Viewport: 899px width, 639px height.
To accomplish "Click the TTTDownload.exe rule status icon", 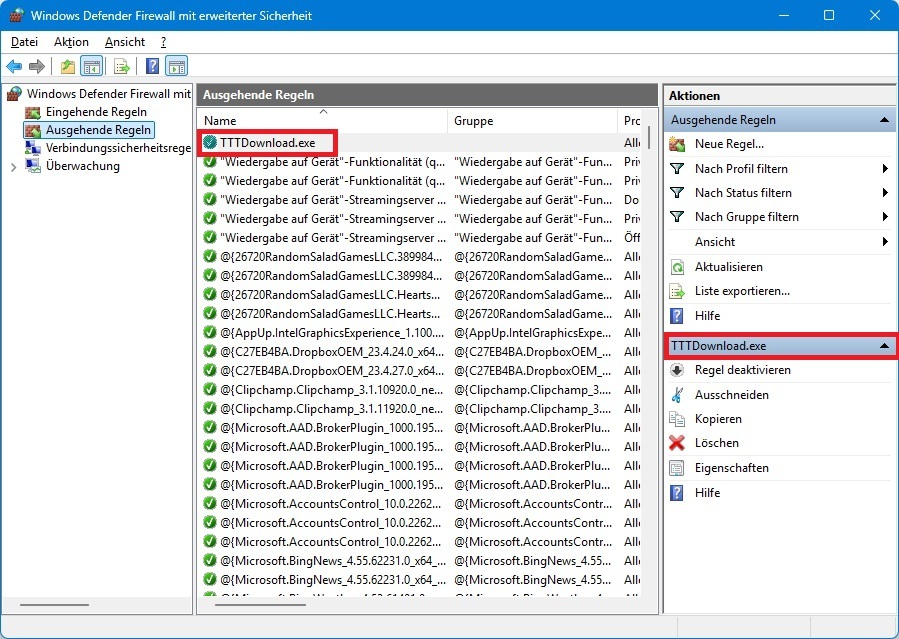I will tap(210, 143).
